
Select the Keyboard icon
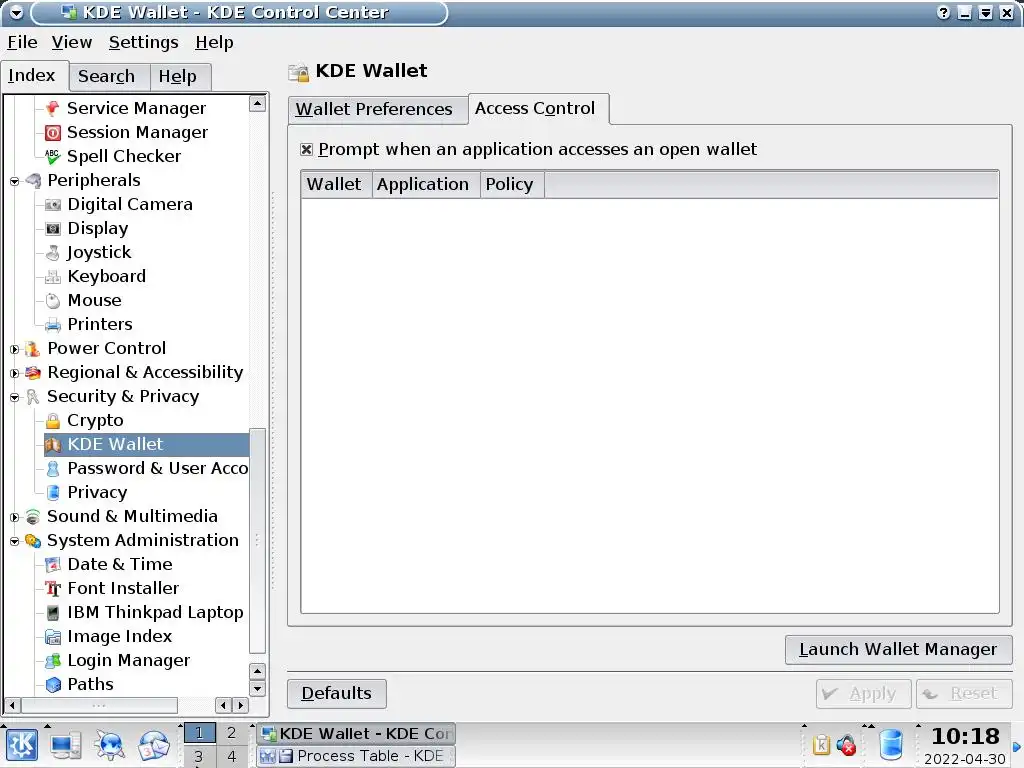coord(53,277)
